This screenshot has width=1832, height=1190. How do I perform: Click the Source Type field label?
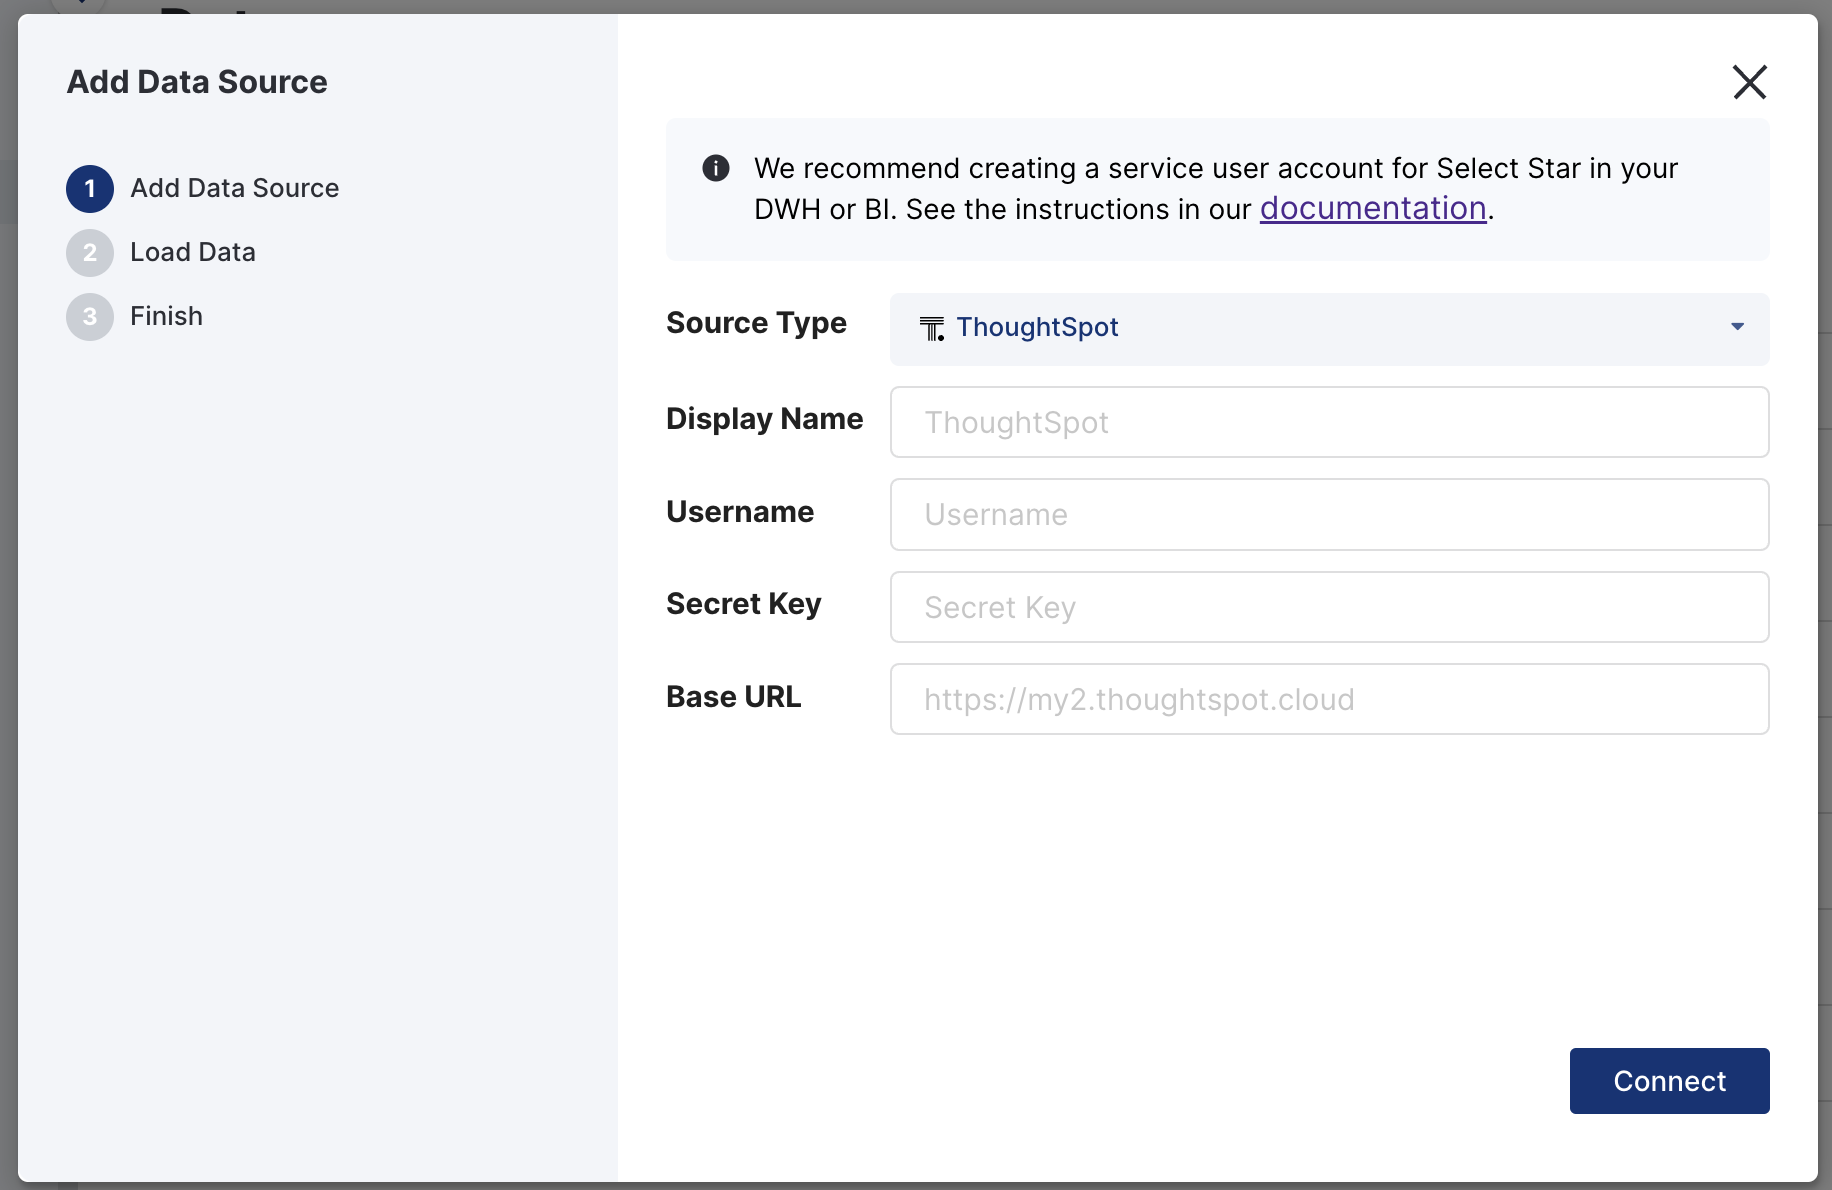(x=756, y=323)
